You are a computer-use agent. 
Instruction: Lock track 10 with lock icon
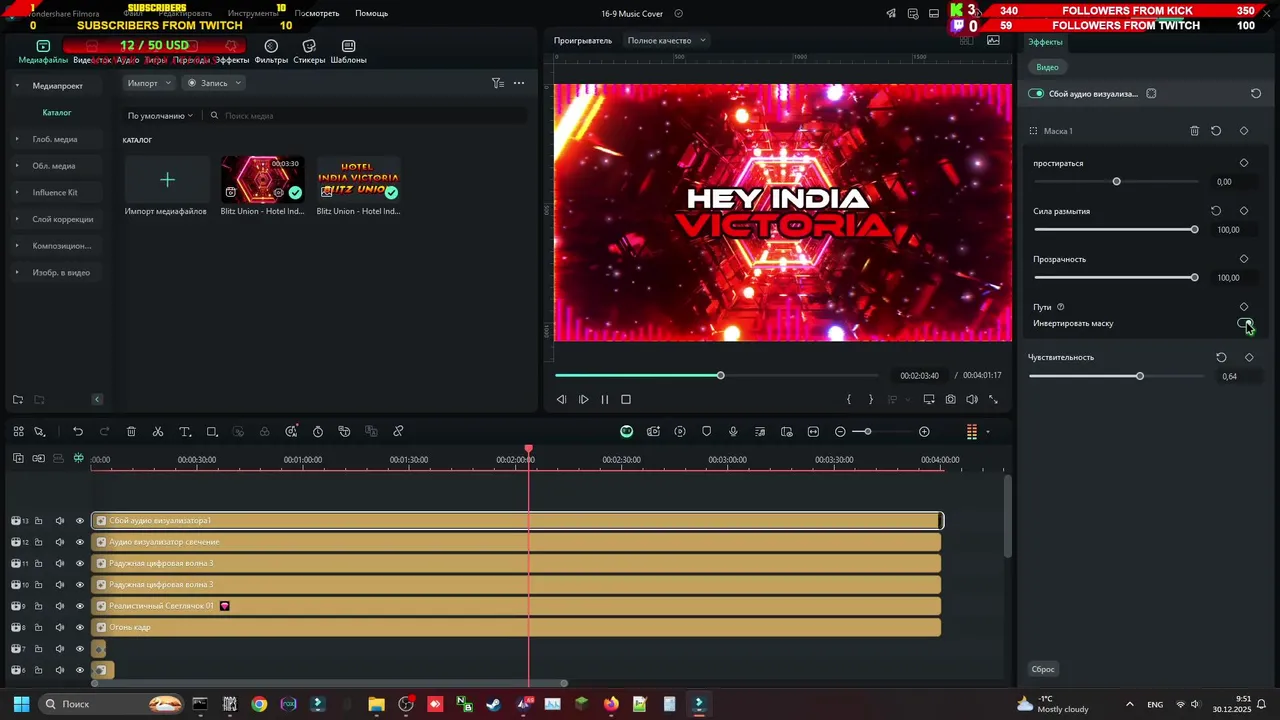pyautogui.click(x=38, y=585)
